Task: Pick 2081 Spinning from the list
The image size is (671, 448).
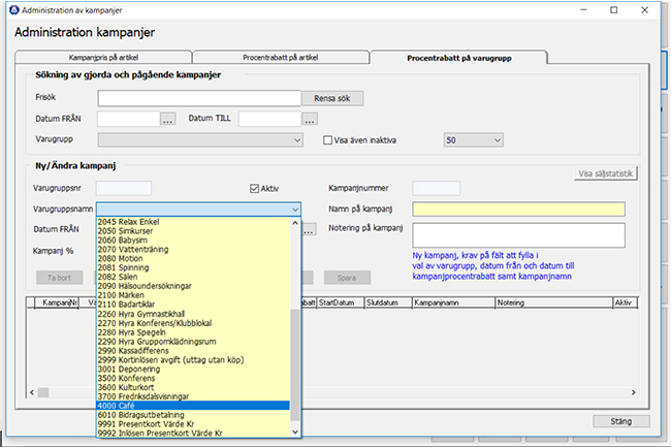Action: point(193,268)
